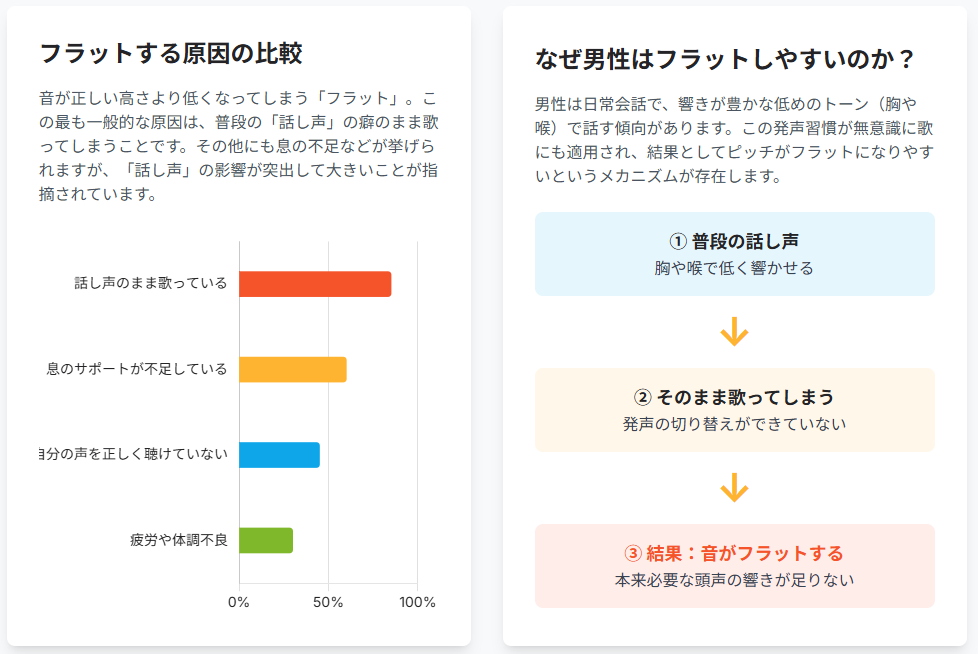
Task: Click the right card's paragraph about 男性
Action: 734,140
